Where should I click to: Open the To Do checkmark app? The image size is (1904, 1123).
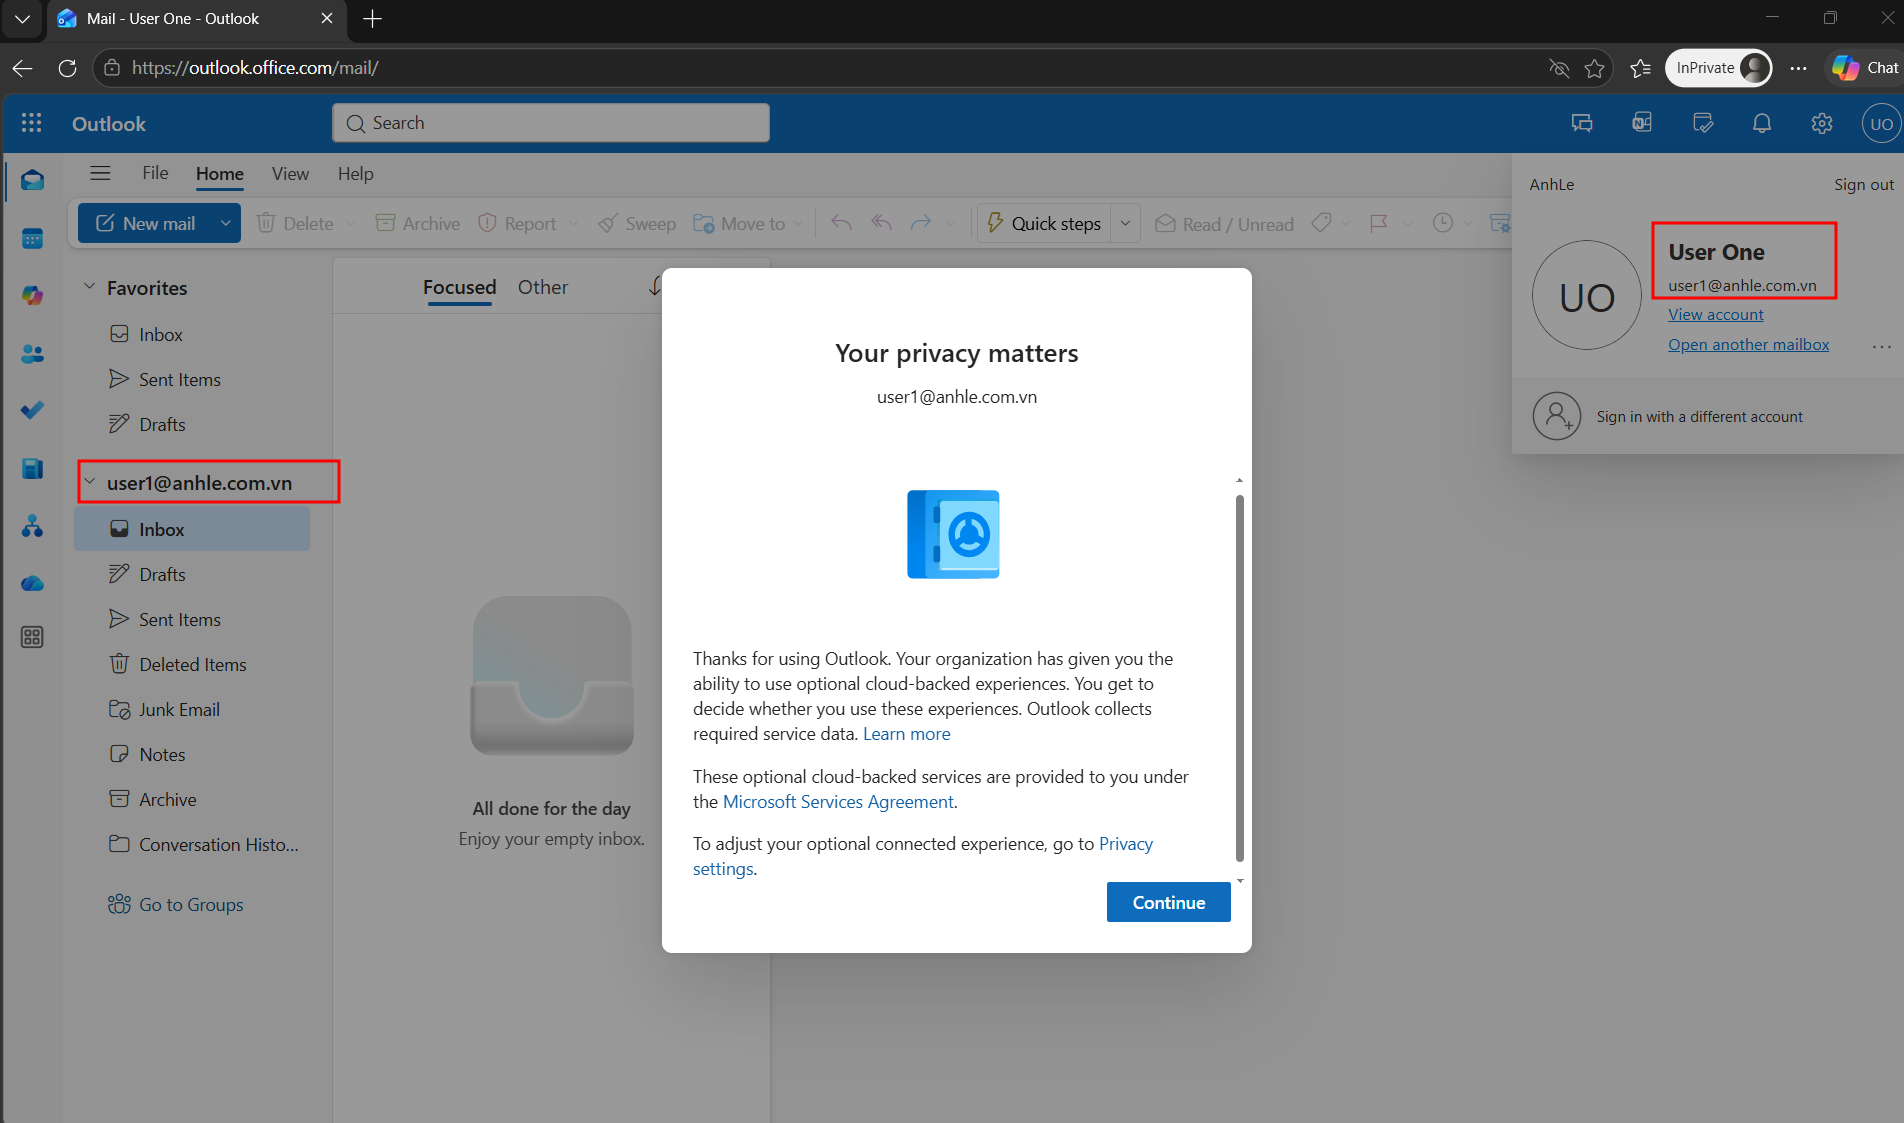coord(32,410)
